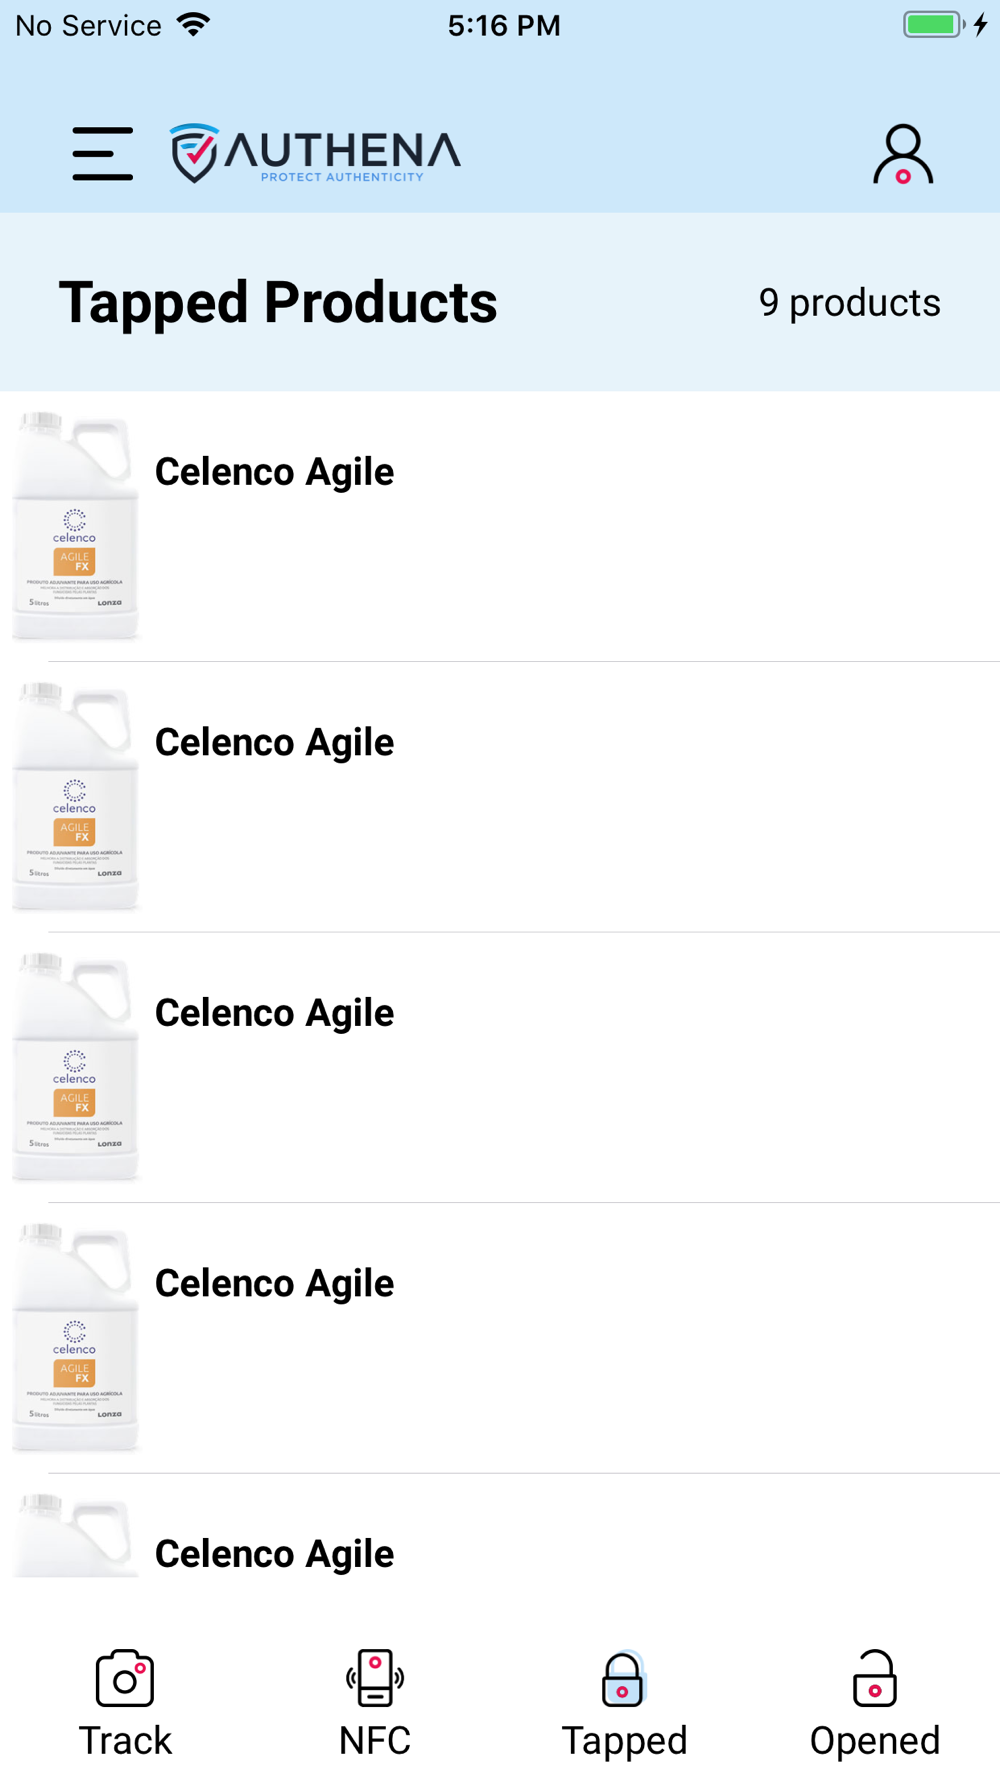Open the user profile icon
1000x1778 pixels.
[903, 155]
